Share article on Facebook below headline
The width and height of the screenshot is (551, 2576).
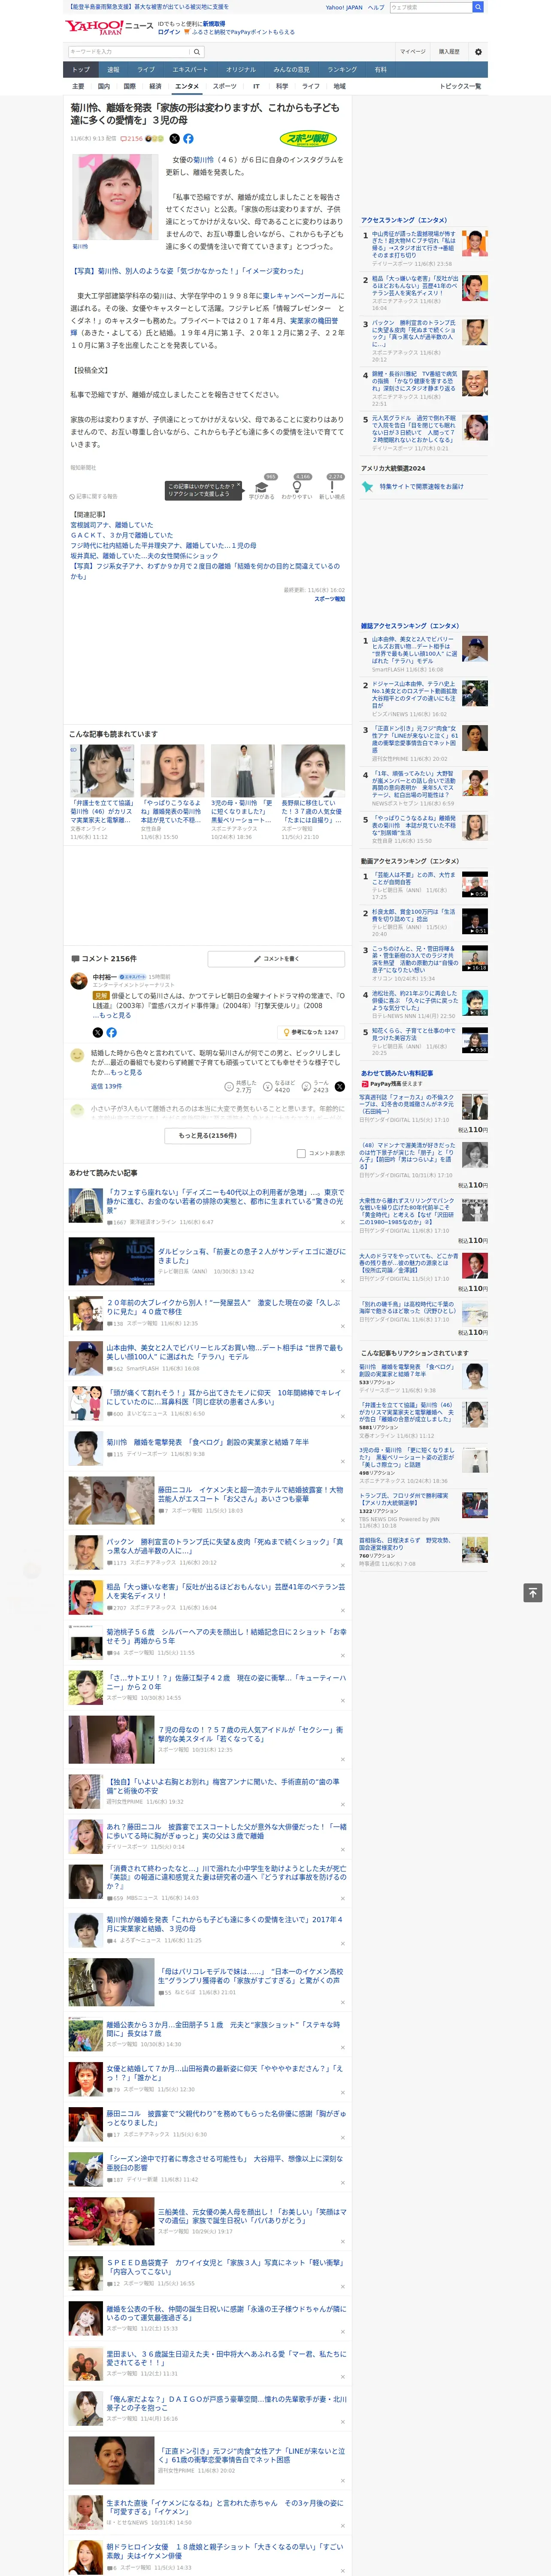(x=188, y=139)
